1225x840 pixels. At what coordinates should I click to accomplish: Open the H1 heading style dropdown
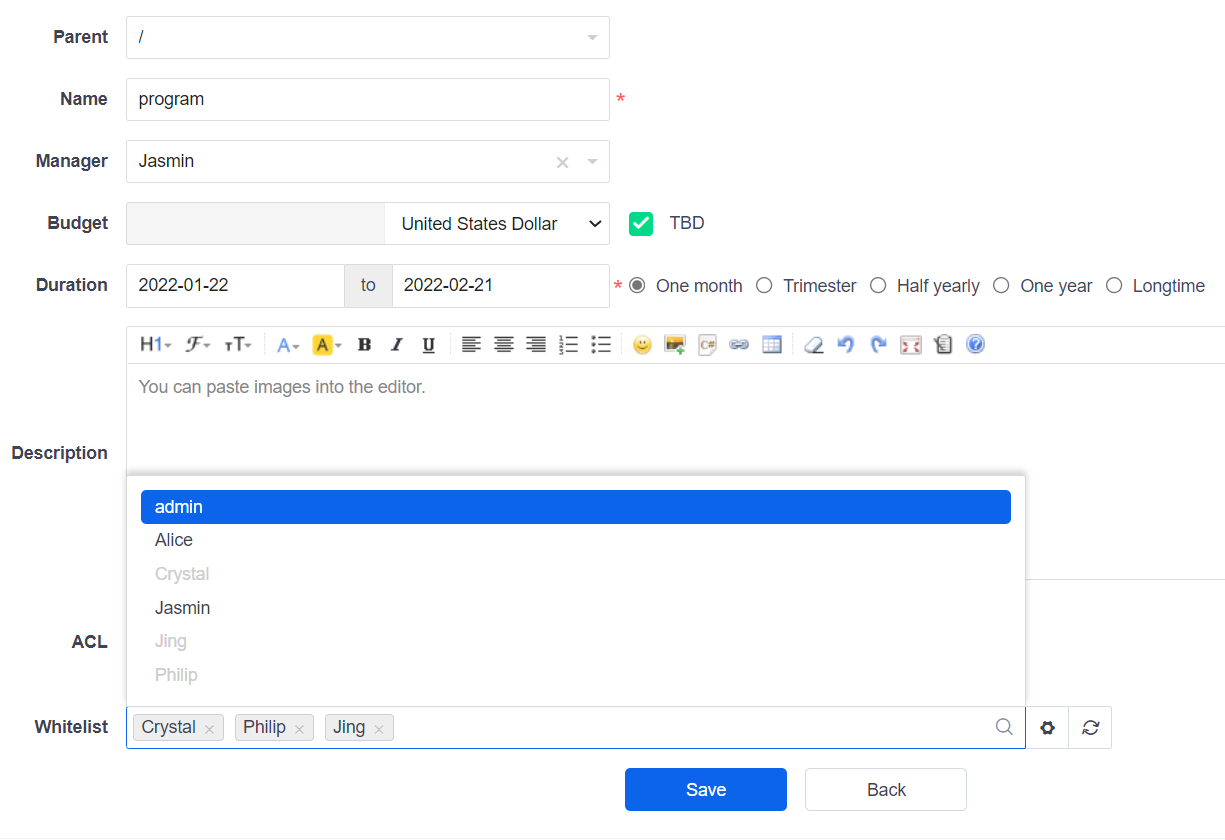click(155, 345)
